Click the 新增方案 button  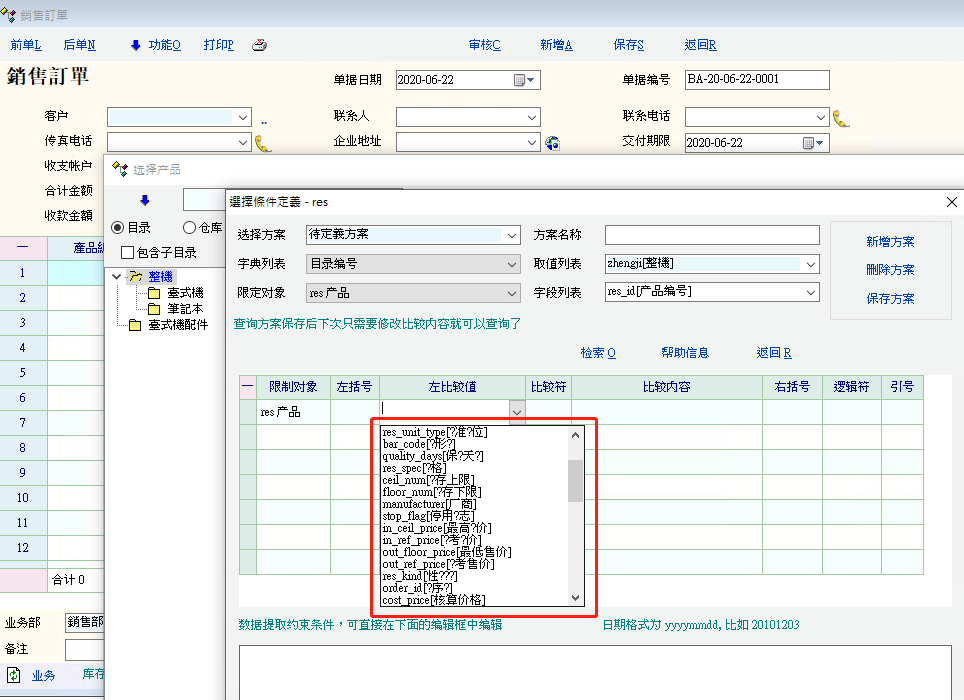point(889,242)
